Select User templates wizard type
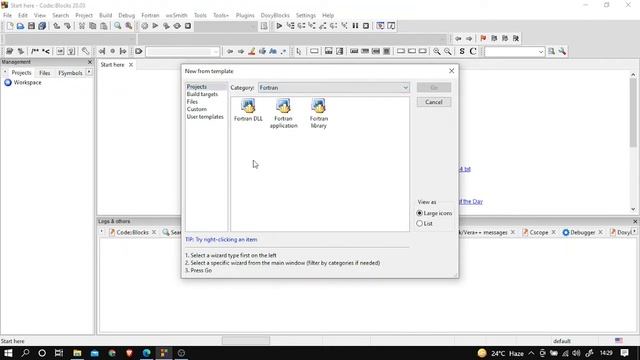 [205, 117]
